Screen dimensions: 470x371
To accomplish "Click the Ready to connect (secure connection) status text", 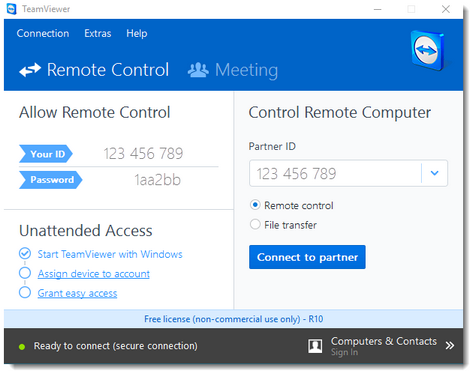I will click(116, 346).
